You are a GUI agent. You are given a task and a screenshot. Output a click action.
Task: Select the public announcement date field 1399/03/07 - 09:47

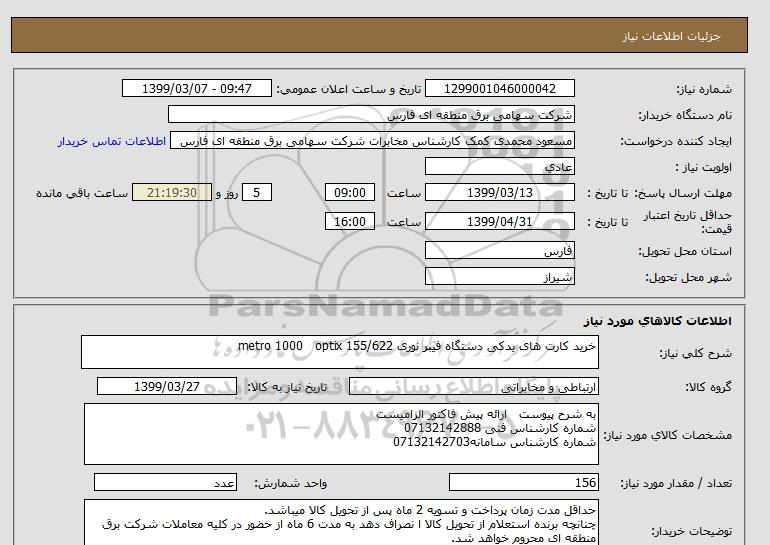pos(196,88)
